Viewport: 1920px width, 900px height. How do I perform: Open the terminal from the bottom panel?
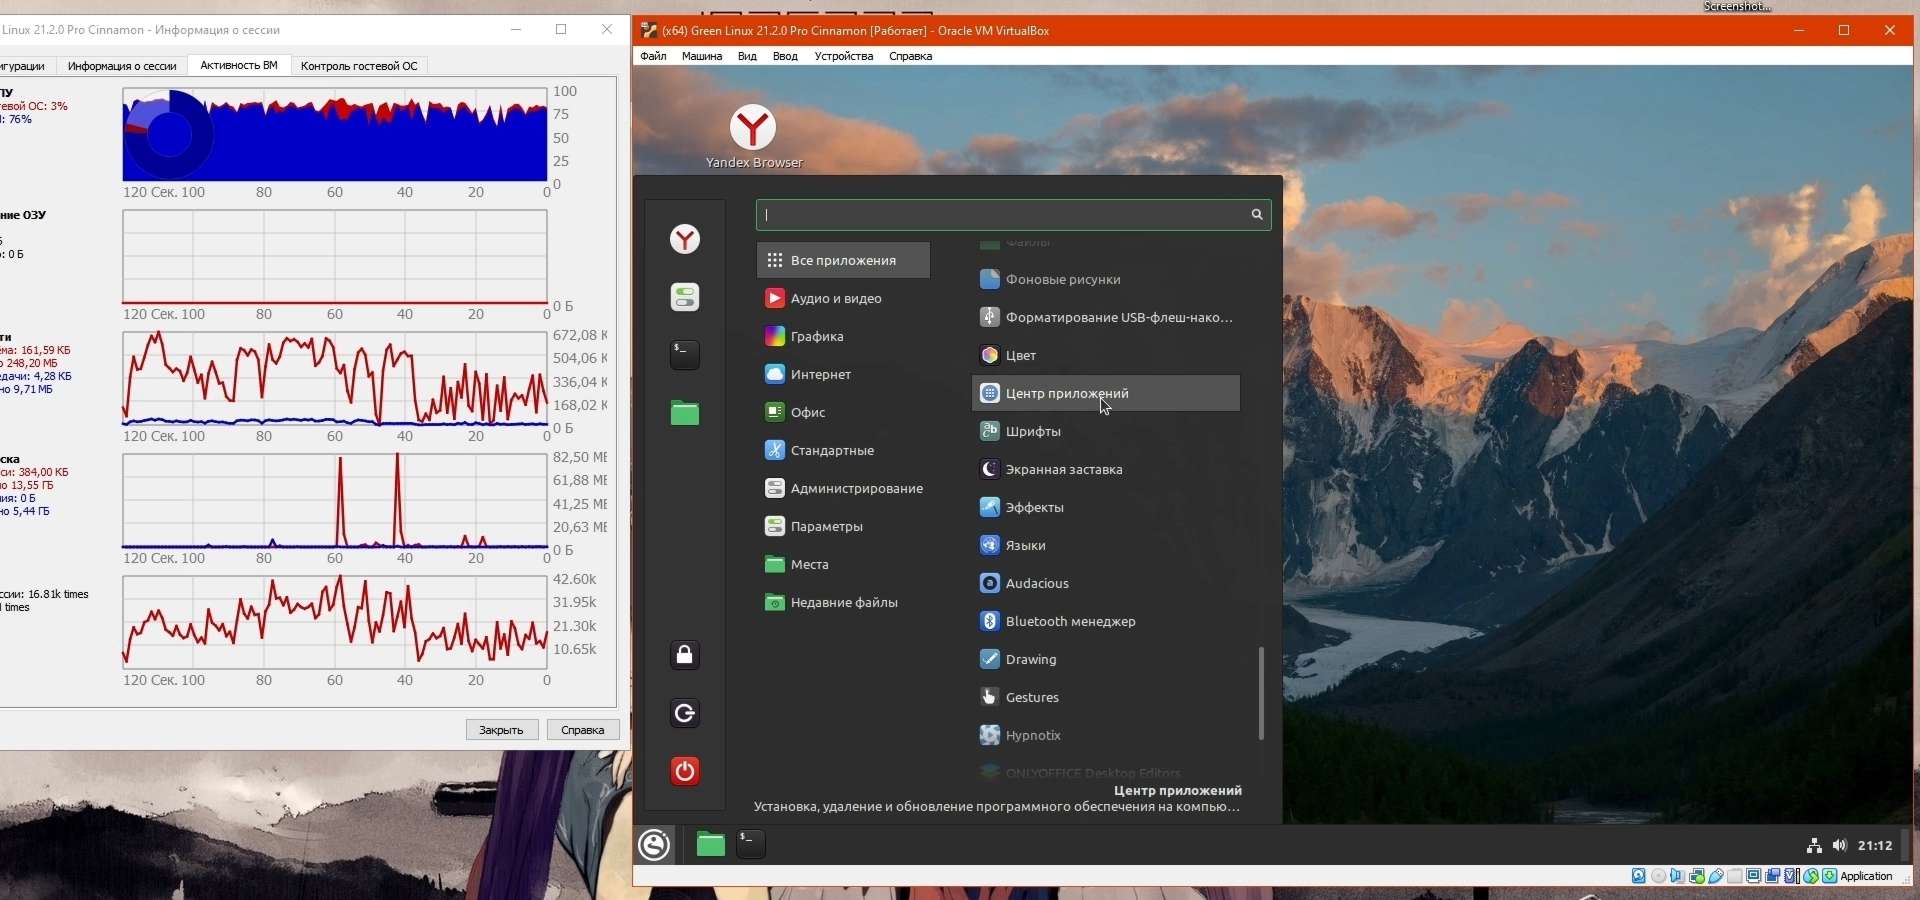(x=751, y=845)
